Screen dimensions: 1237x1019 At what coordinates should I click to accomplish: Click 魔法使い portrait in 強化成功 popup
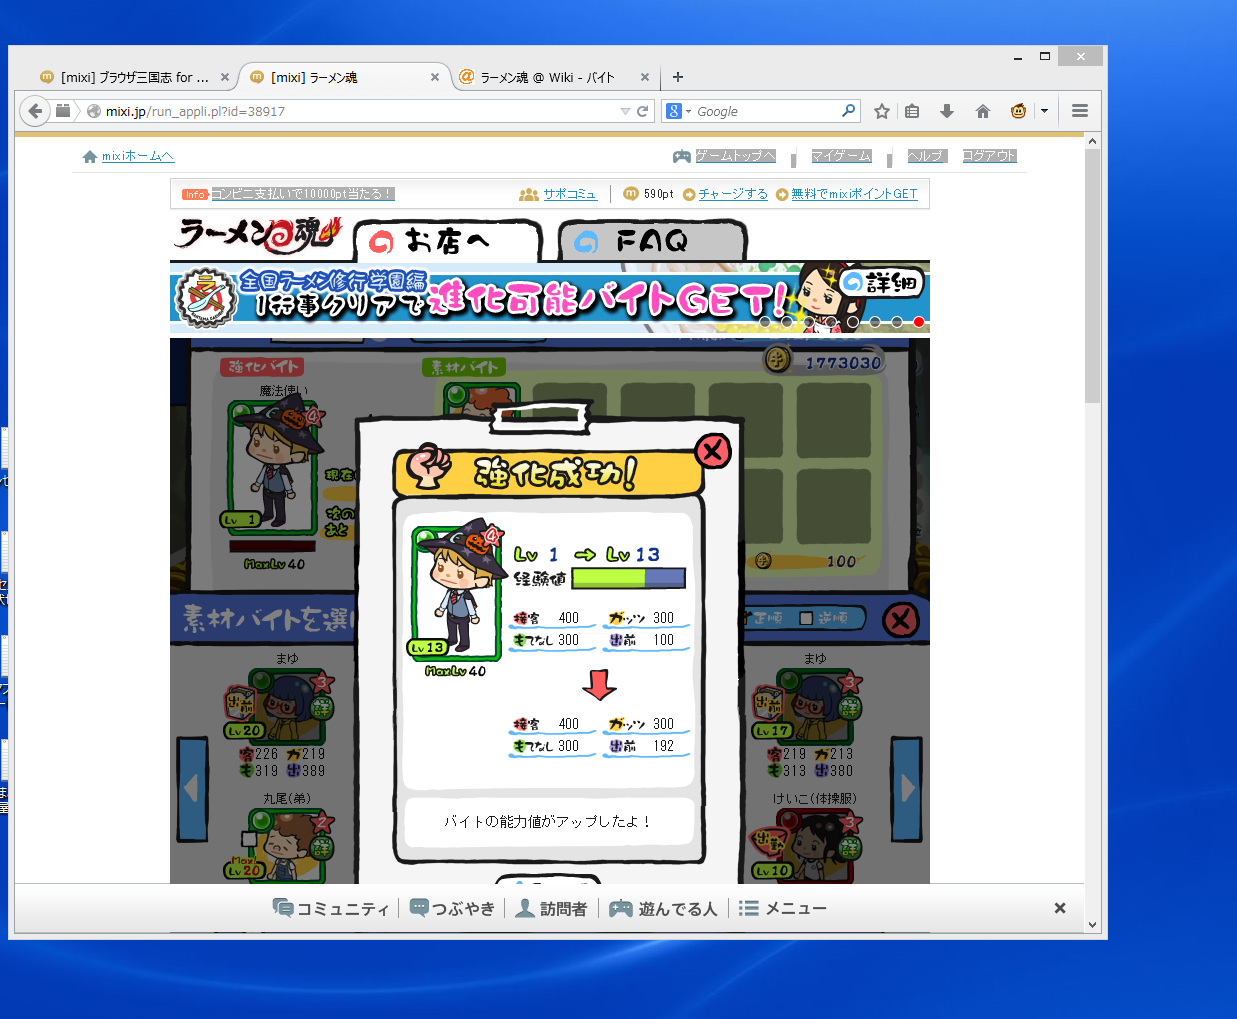[x=458, y=590]
